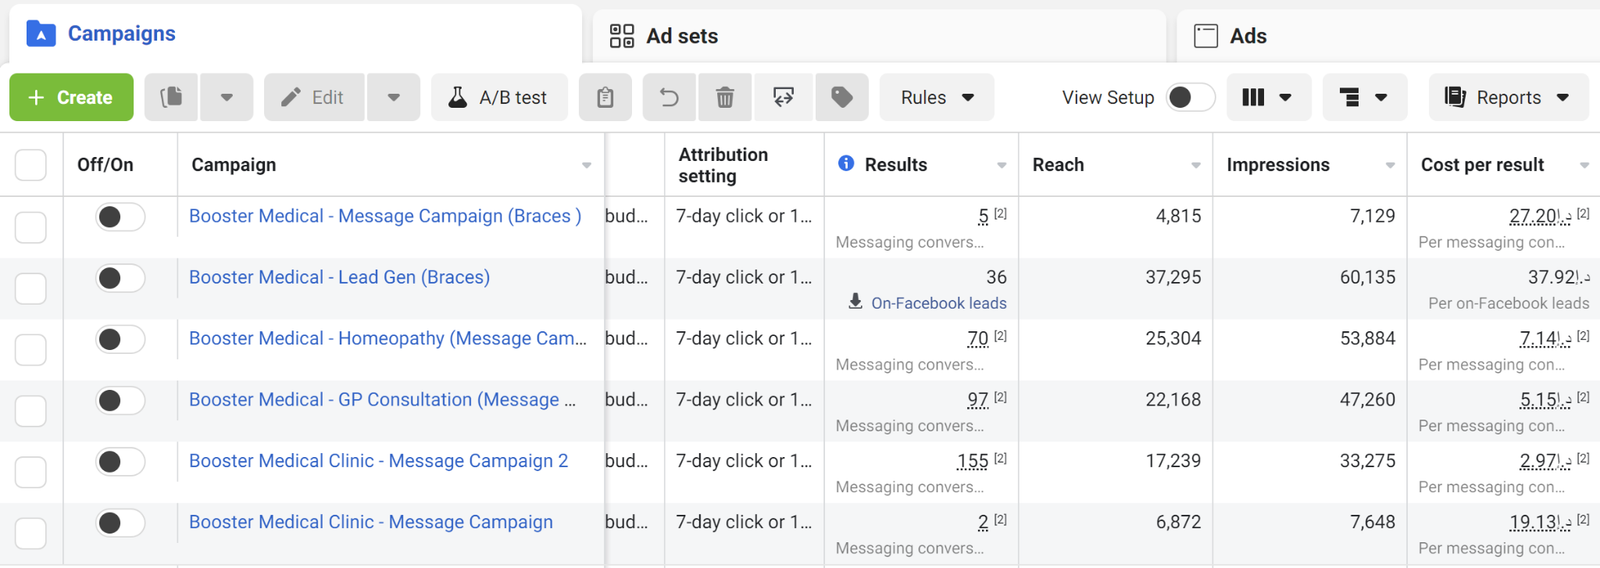Open the Reports dropdown menu
The image size is (1600, 568).
[x=1507, y=97]
